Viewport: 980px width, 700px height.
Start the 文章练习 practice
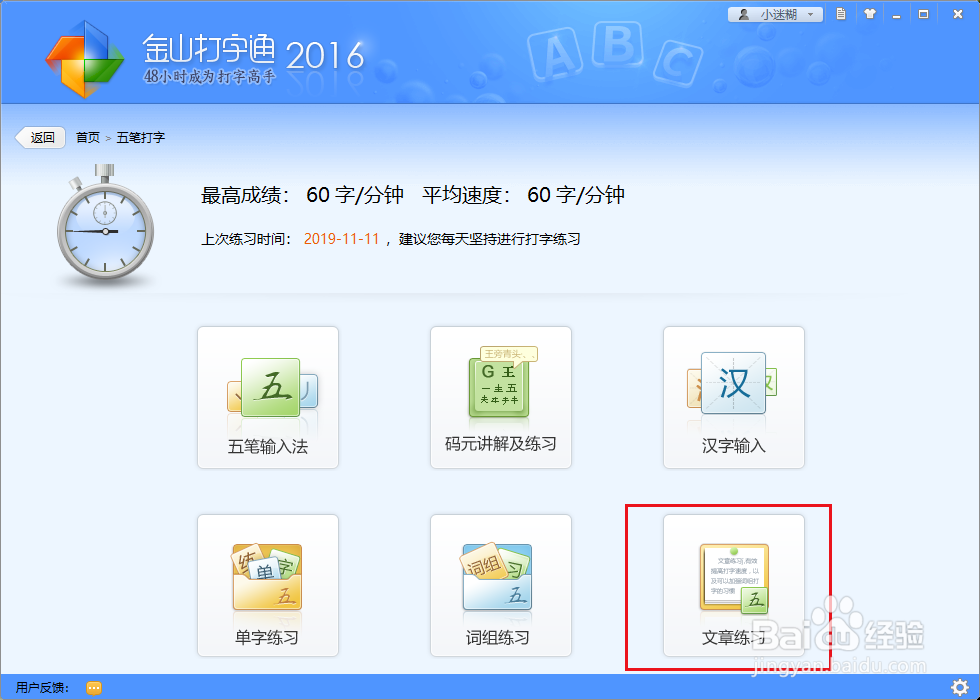[x=734, y=586]
